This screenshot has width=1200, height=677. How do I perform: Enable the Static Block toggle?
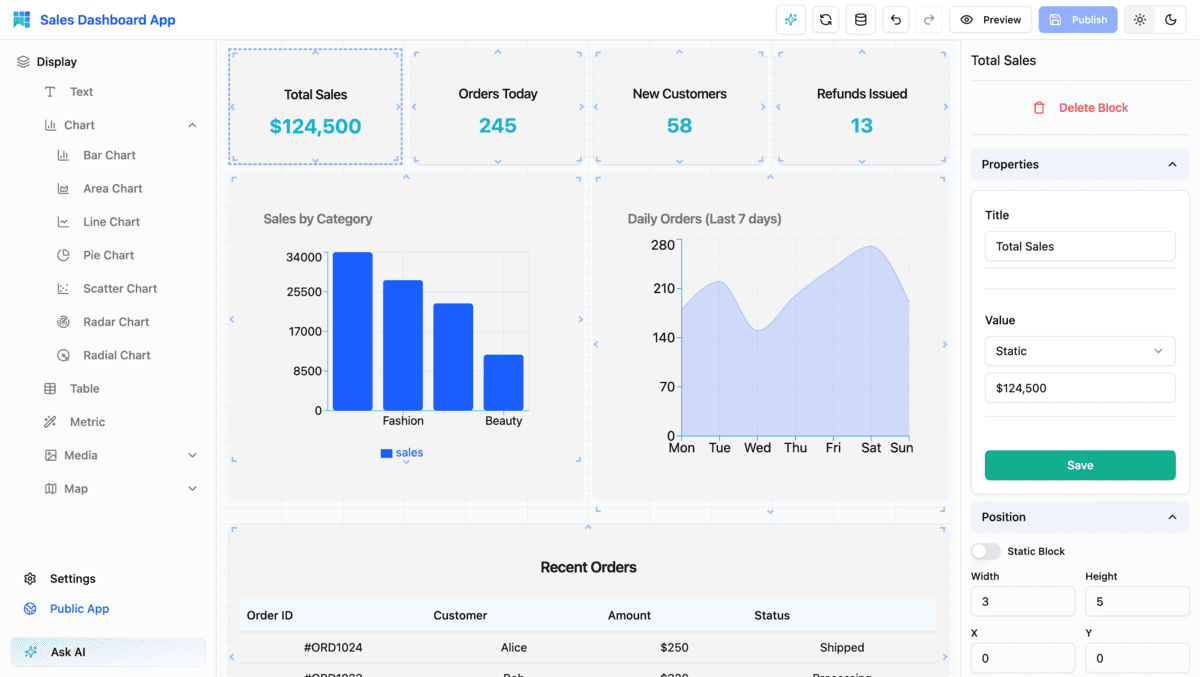click(x=986, y=550)
